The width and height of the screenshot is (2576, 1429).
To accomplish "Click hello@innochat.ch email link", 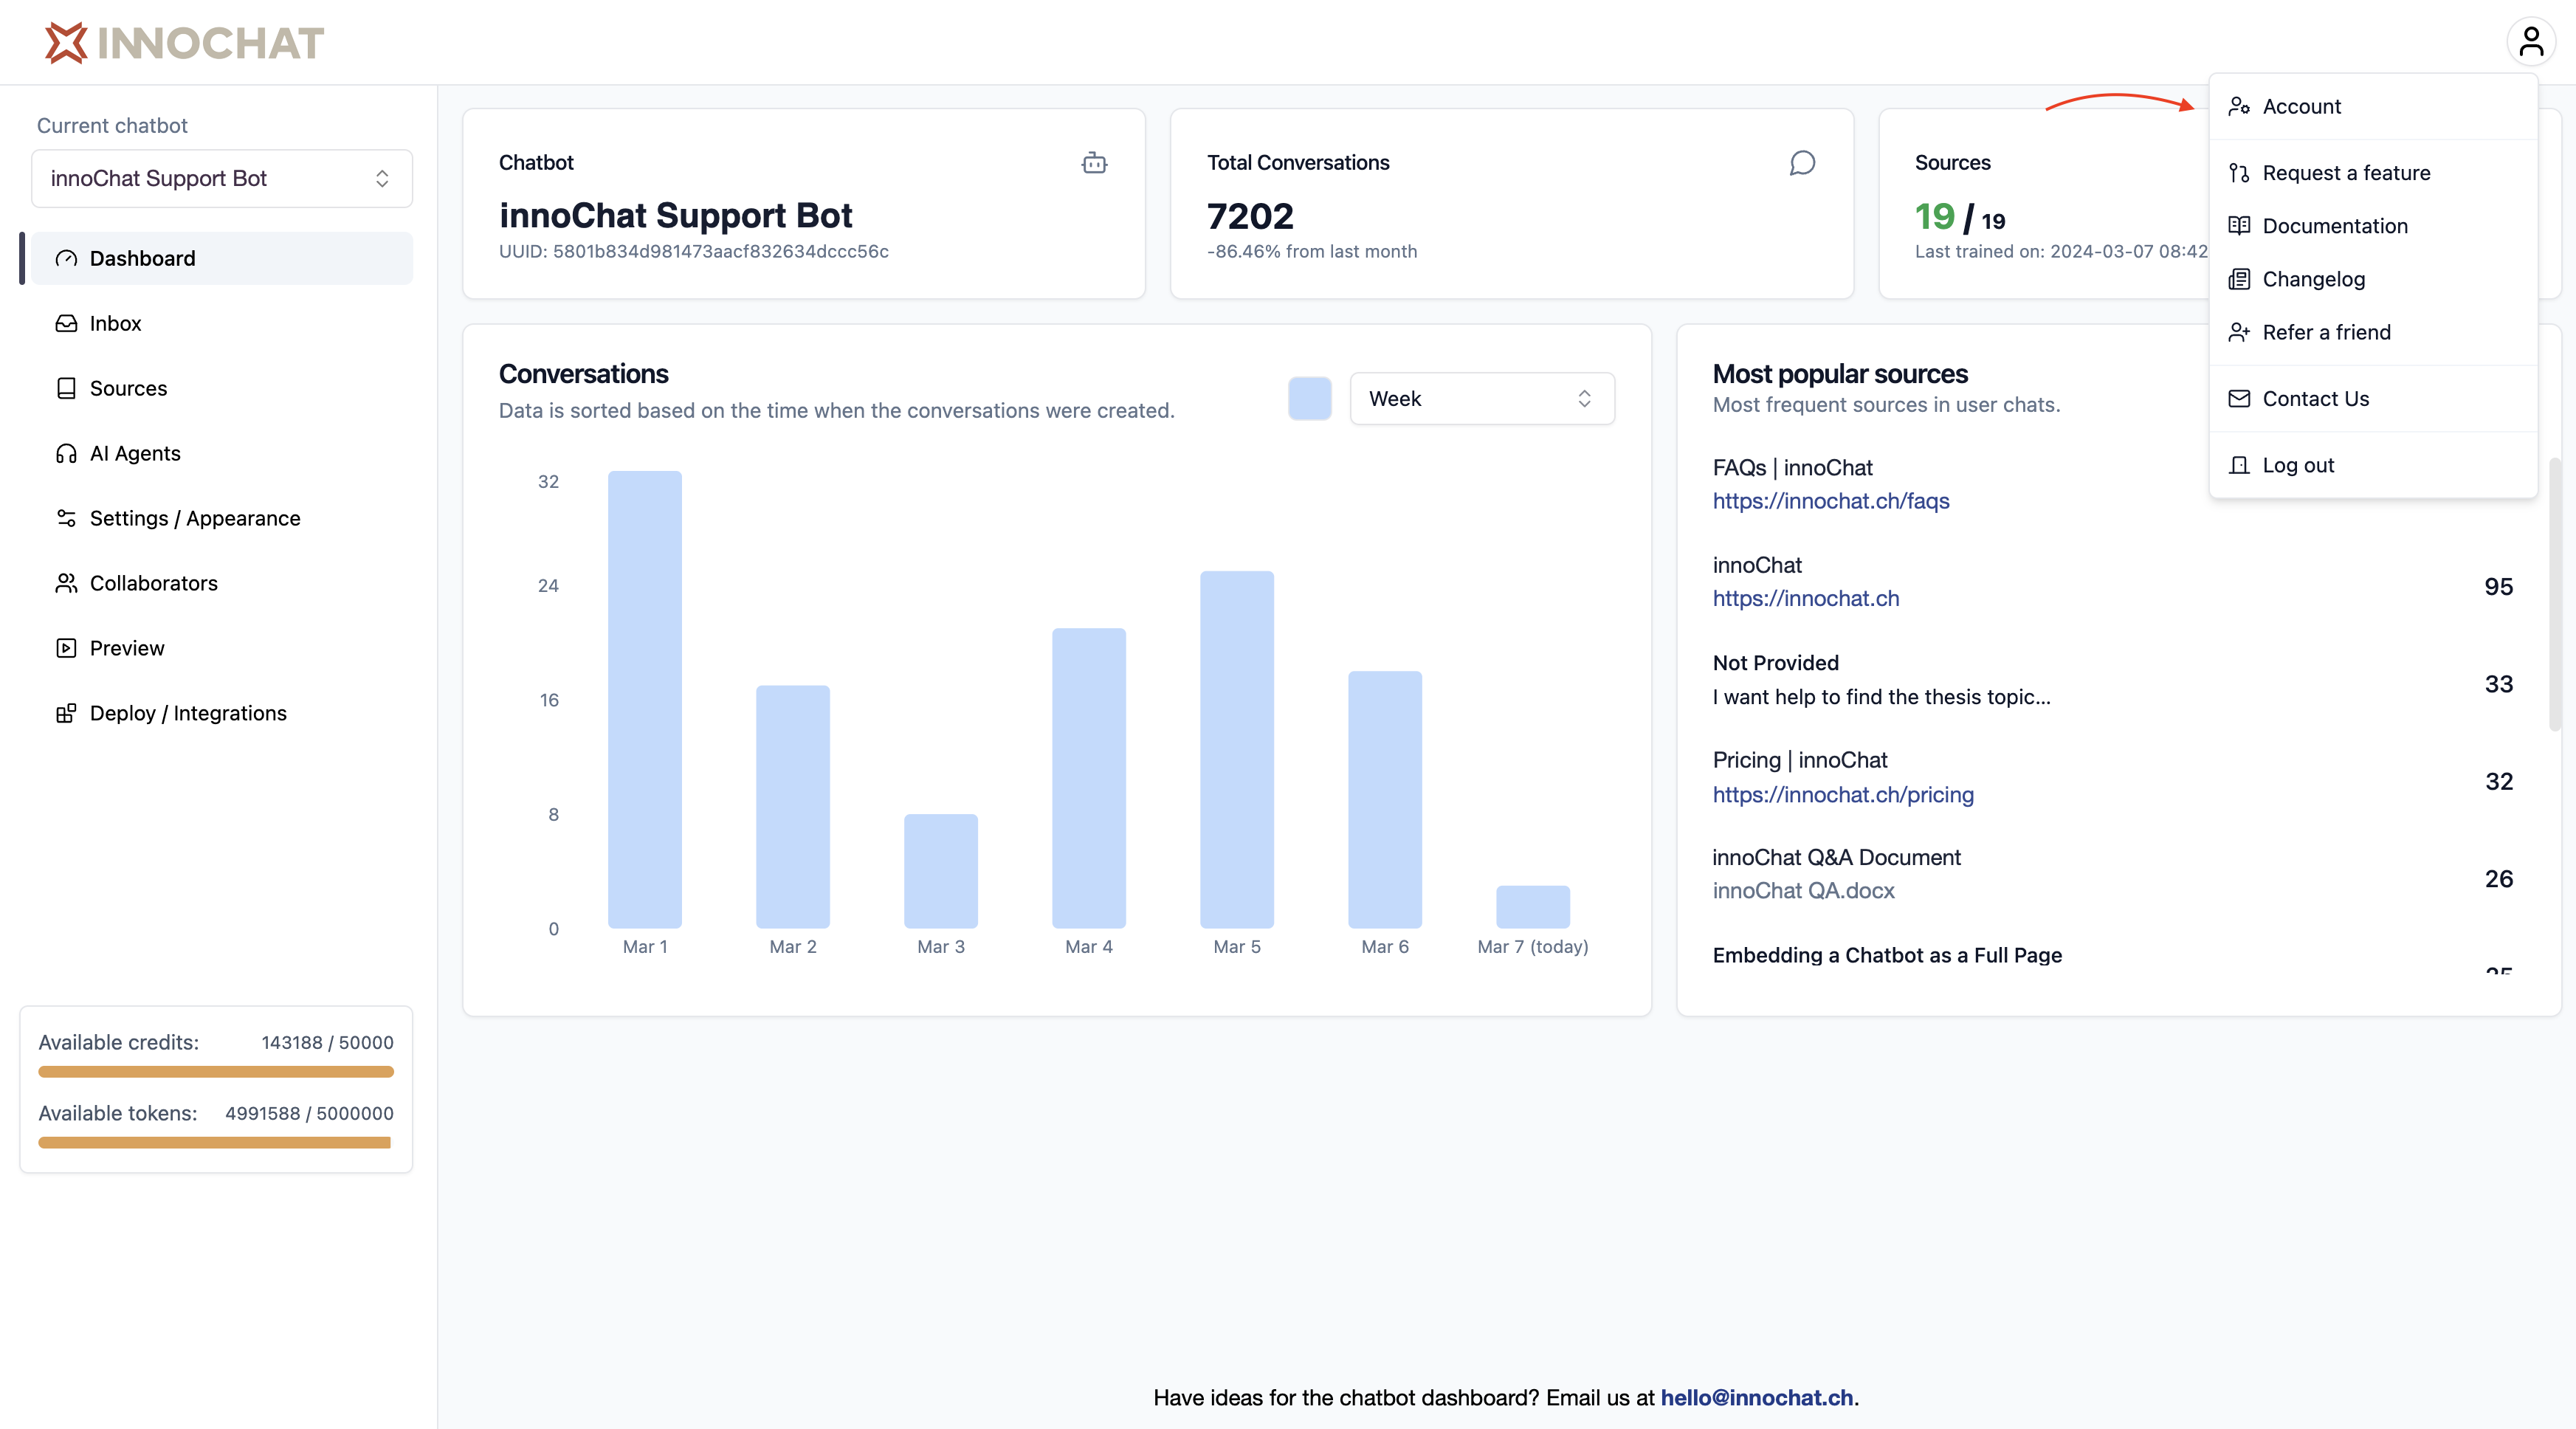I will tap(1756, 1398).
